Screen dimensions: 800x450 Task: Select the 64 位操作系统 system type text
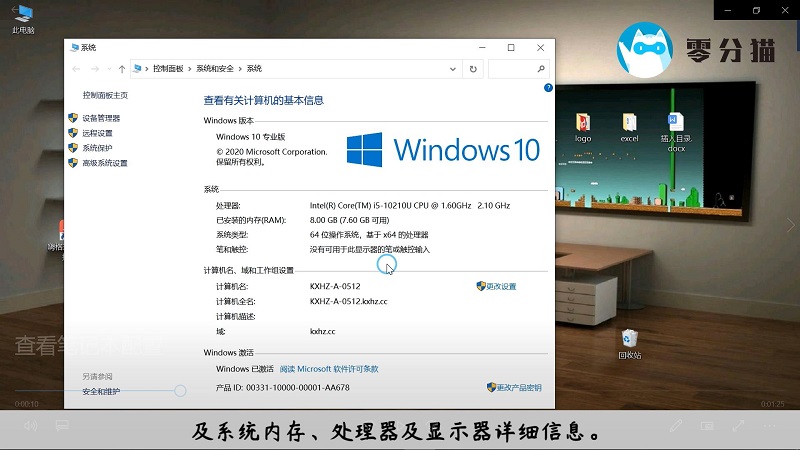[369, 235]
